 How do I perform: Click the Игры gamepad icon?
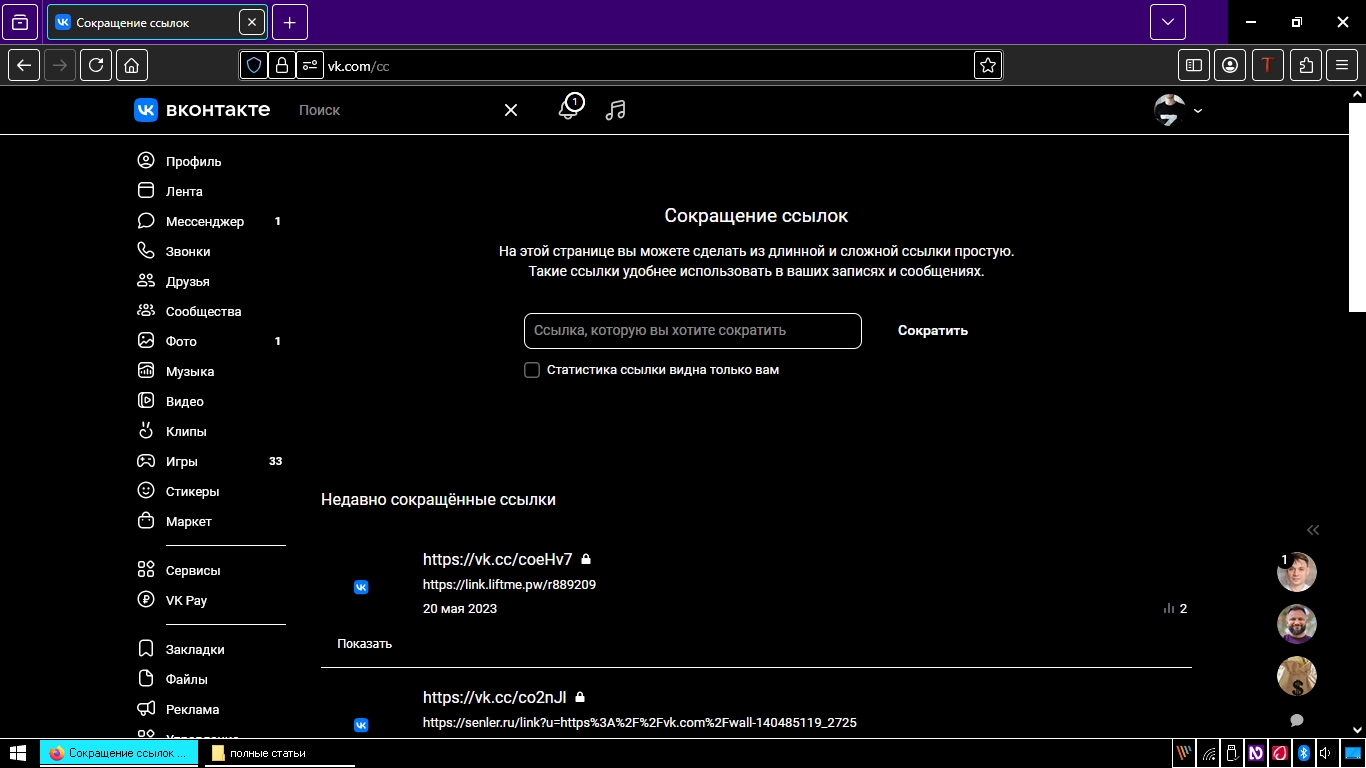coord(146,461)
